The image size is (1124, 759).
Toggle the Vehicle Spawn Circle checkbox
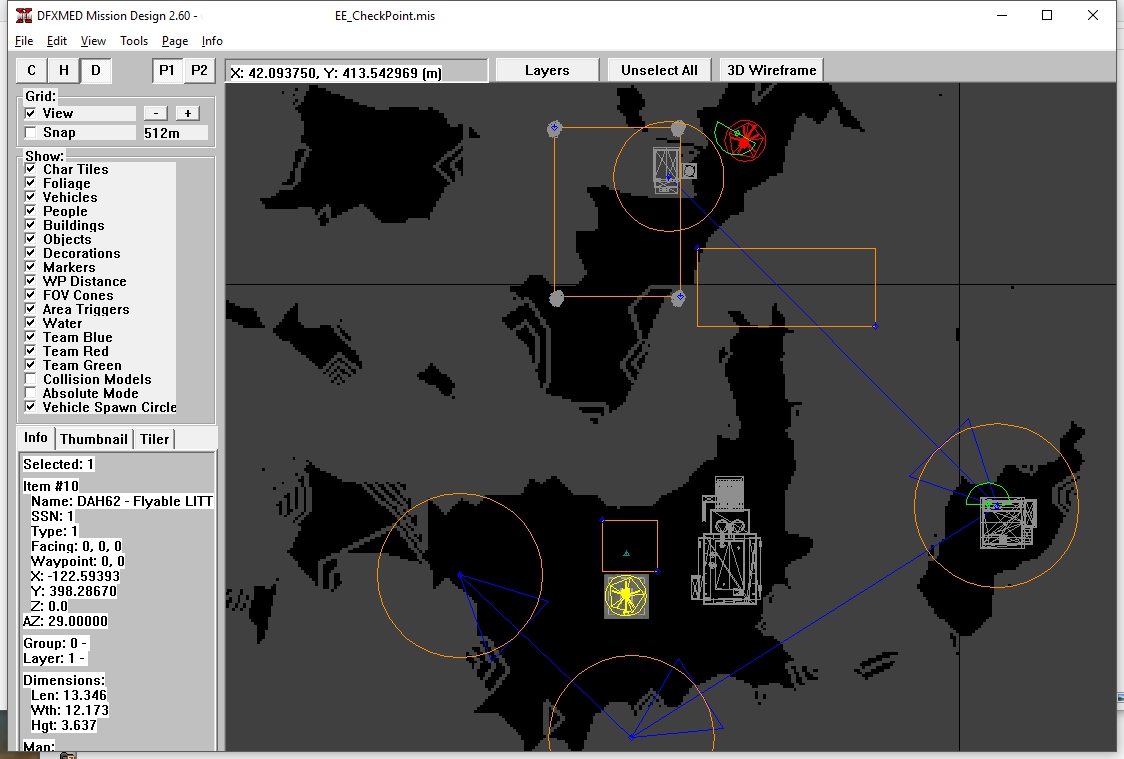pyautogui.click(x=30, y=406)
